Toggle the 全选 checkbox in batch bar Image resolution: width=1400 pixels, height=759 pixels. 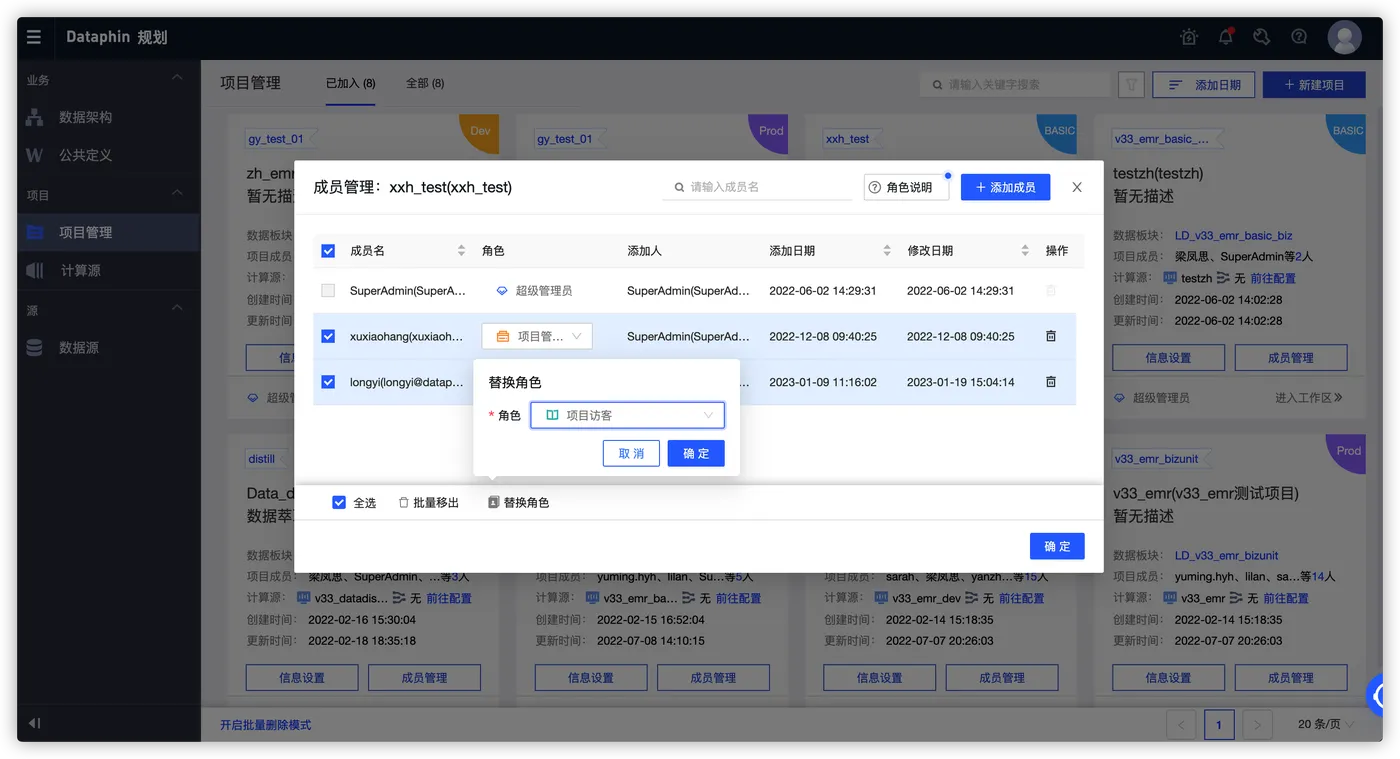tap(339, 502)
